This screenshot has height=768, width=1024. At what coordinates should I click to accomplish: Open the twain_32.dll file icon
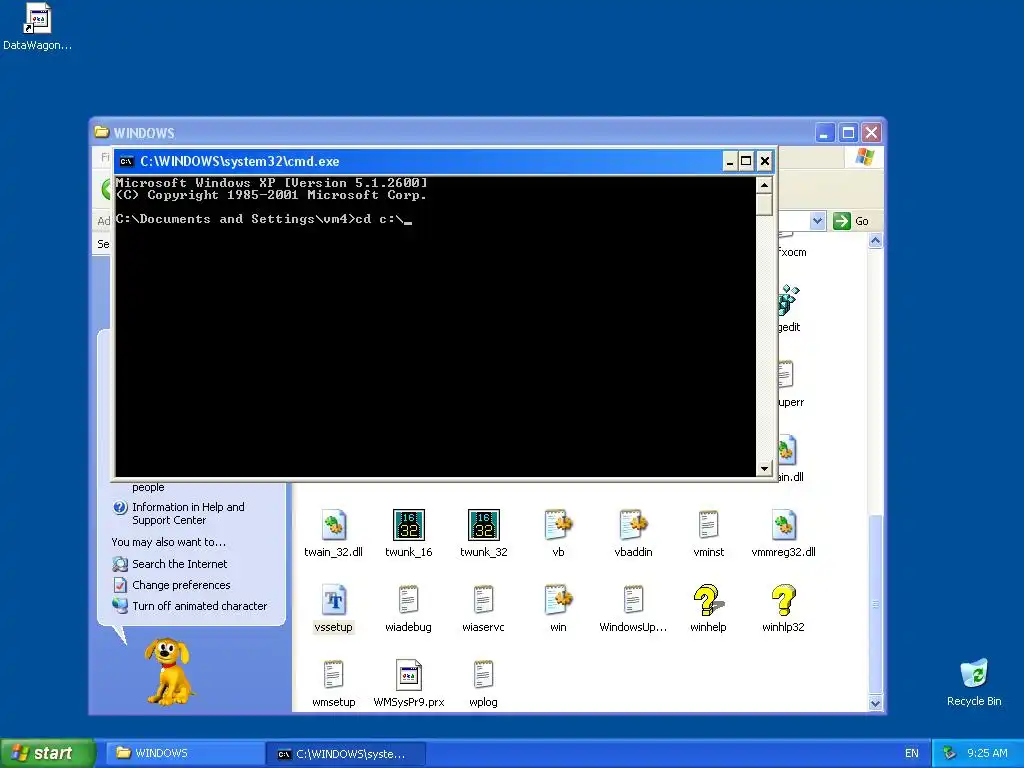pyautogui.click(x=334, y=525)
